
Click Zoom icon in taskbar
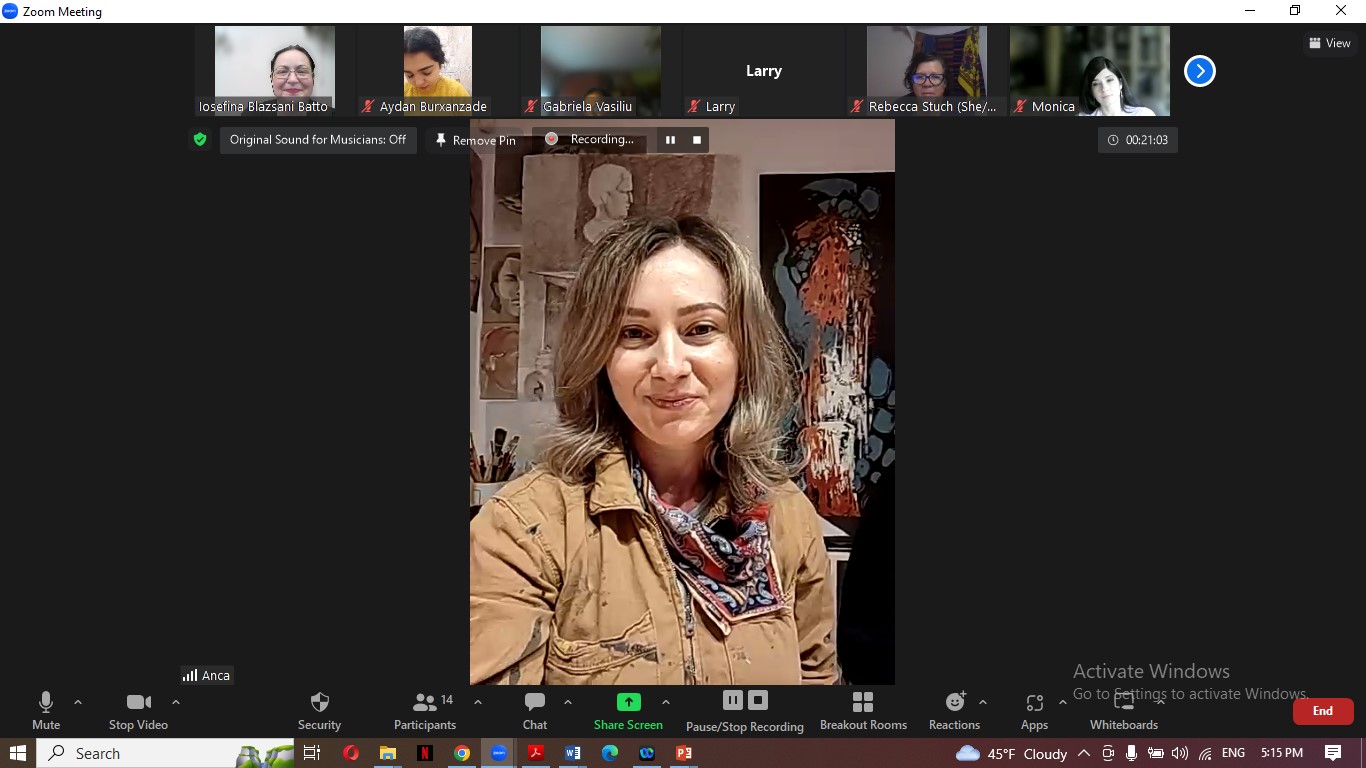point(499,753)
